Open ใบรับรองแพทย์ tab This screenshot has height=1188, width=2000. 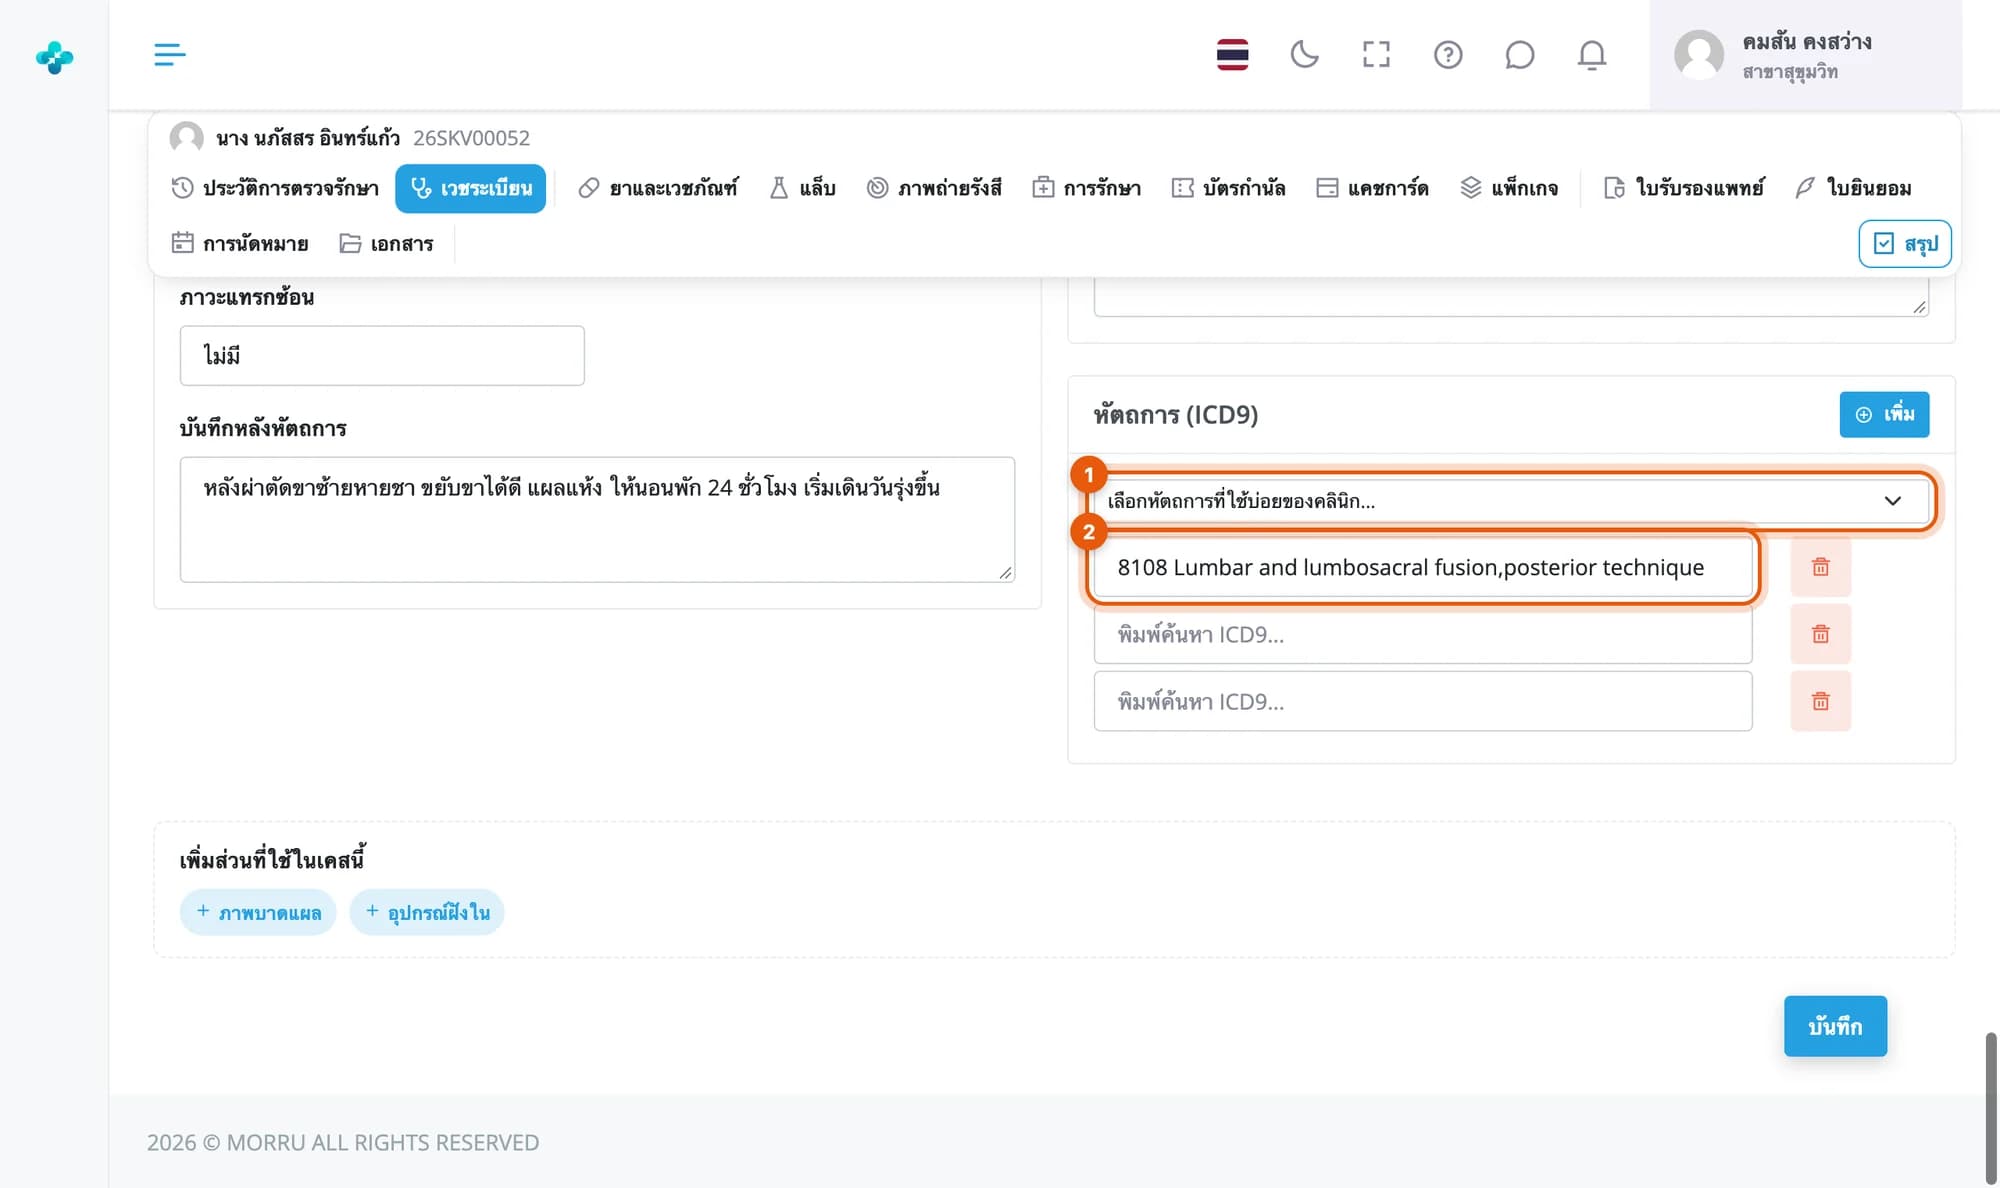click(x=1684, y=188)
